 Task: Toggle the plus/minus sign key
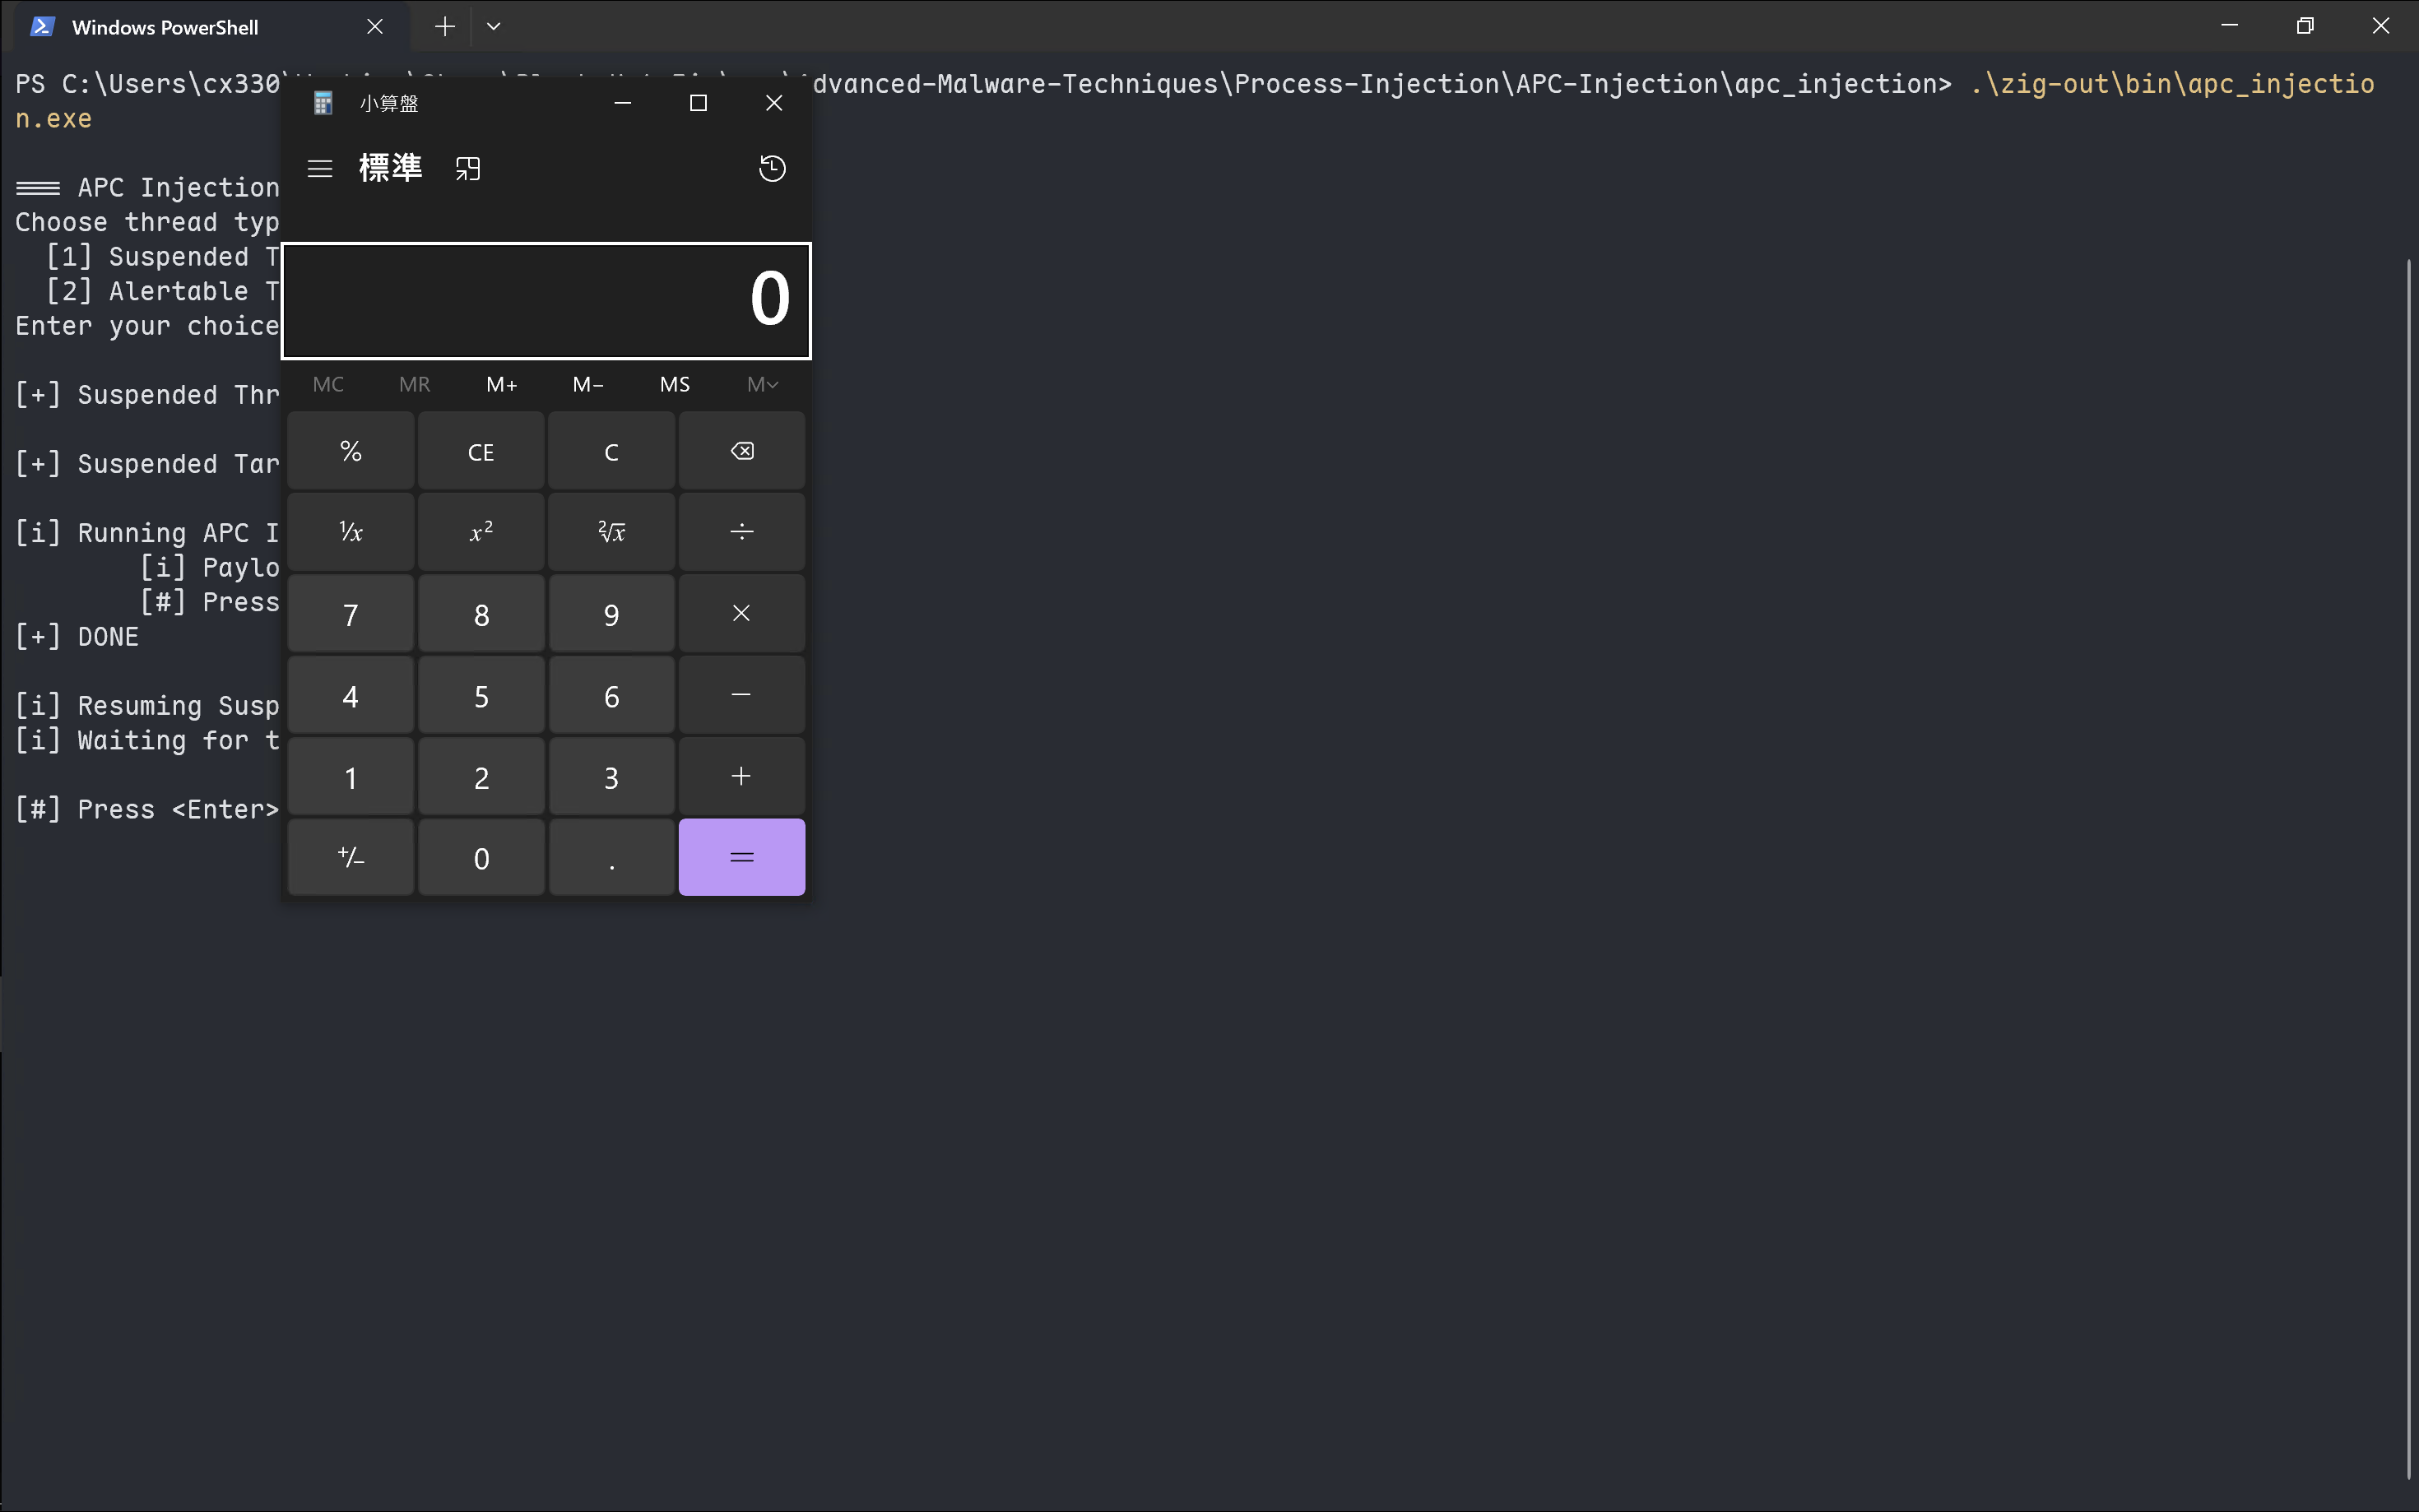click(x=351, y=858)
